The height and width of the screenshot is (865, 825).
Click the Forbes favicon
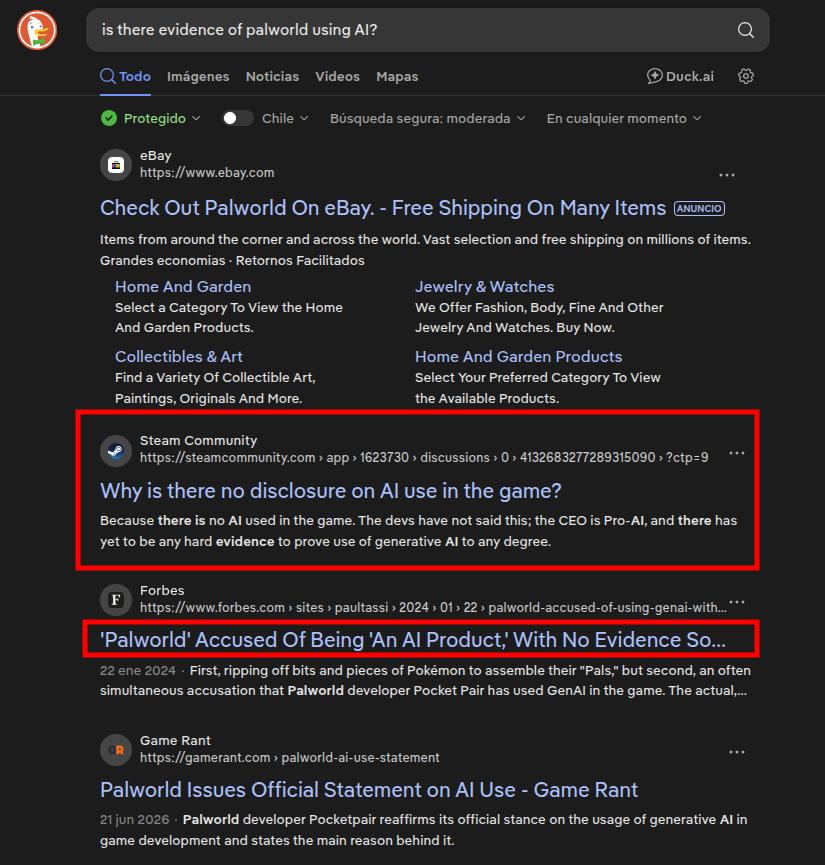tap(116, 600)
